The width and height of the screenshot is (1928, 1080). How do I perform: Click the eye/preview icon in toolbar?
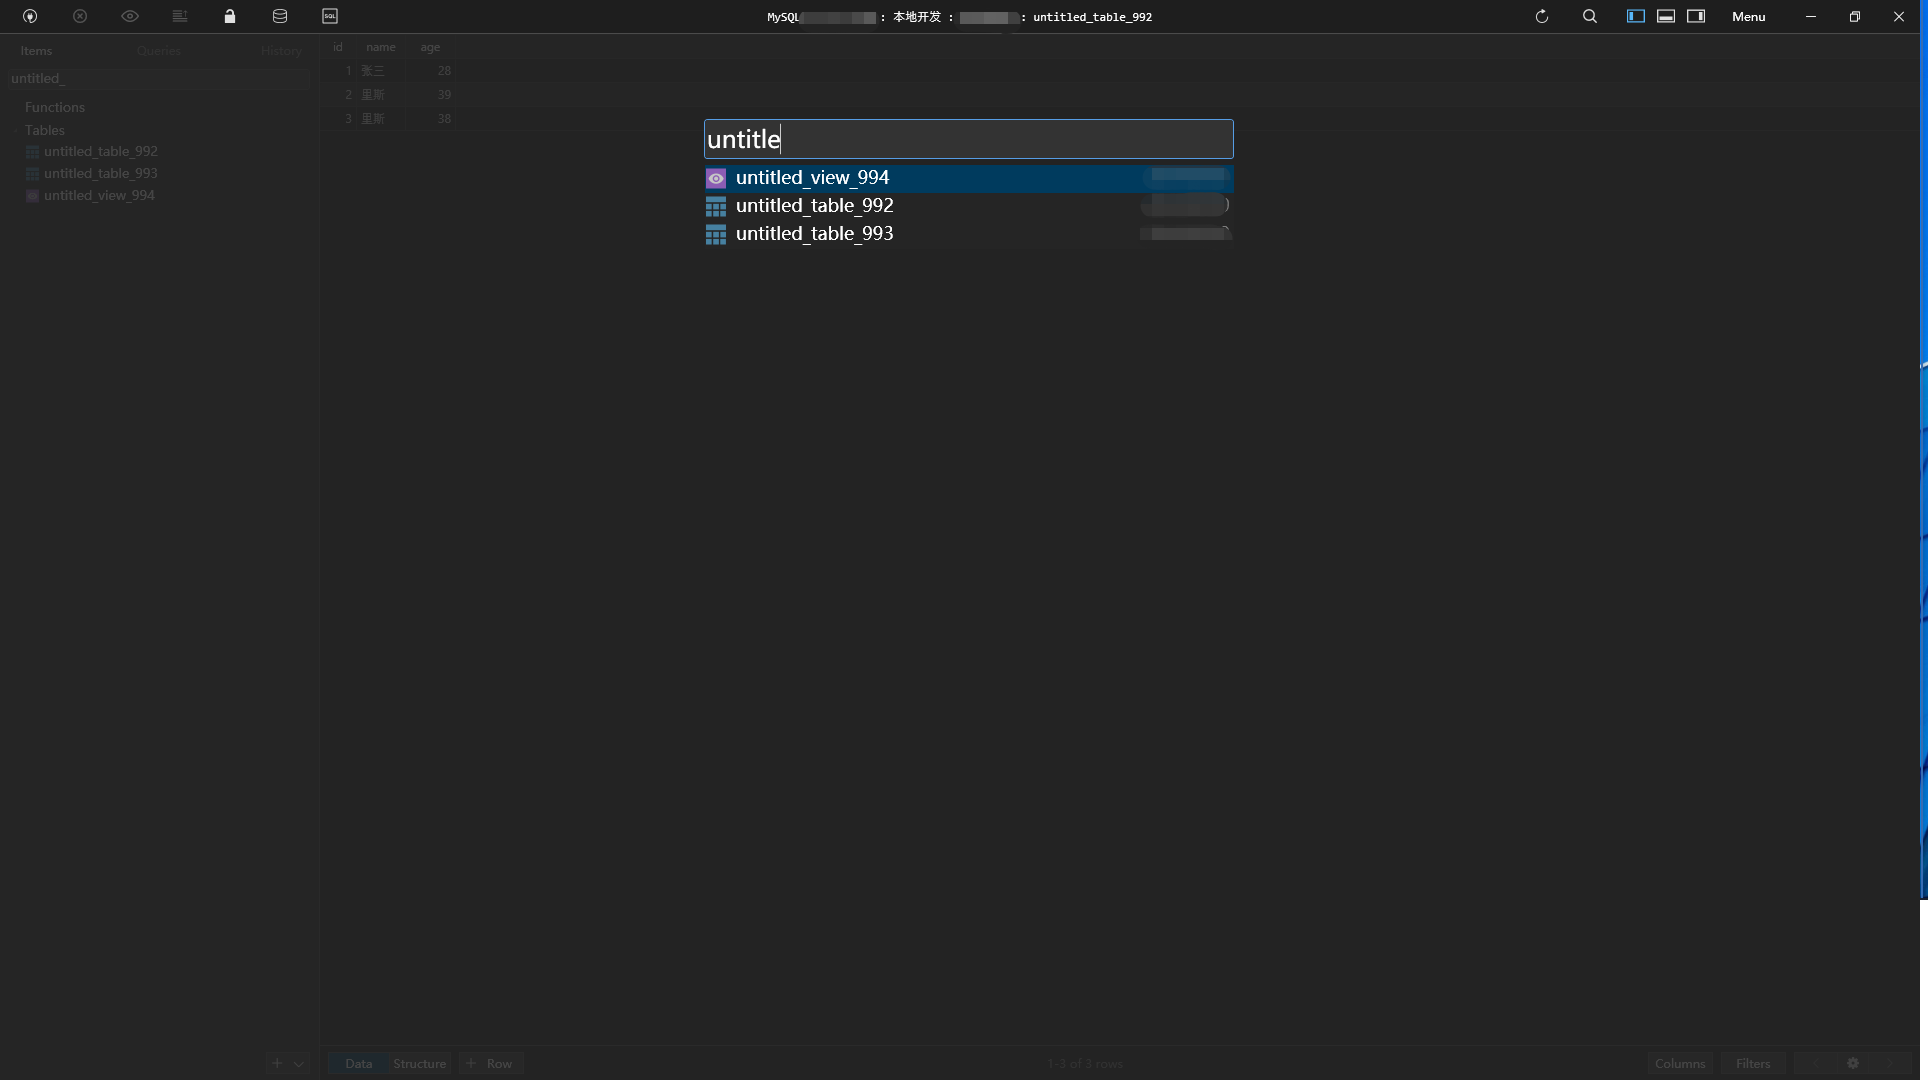(130, 16)
